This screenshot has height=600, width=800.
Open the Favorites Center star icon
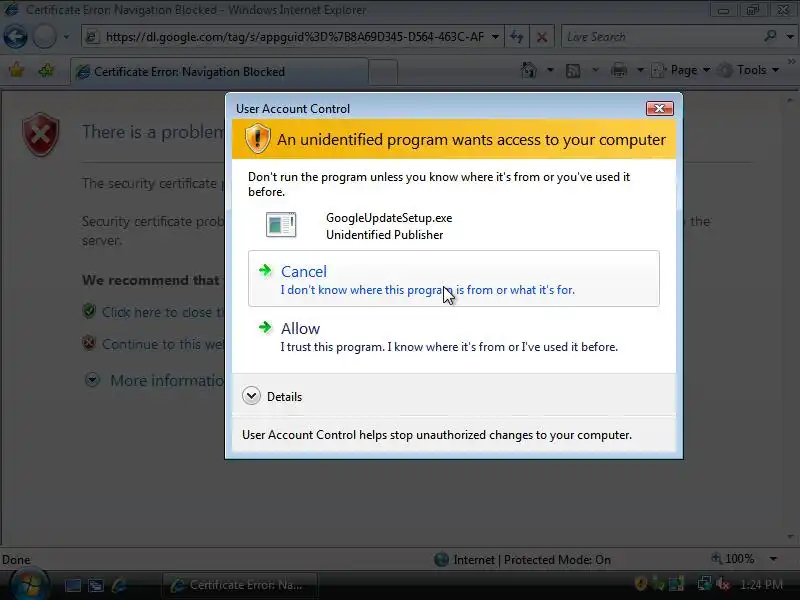[x=16, y=70]
